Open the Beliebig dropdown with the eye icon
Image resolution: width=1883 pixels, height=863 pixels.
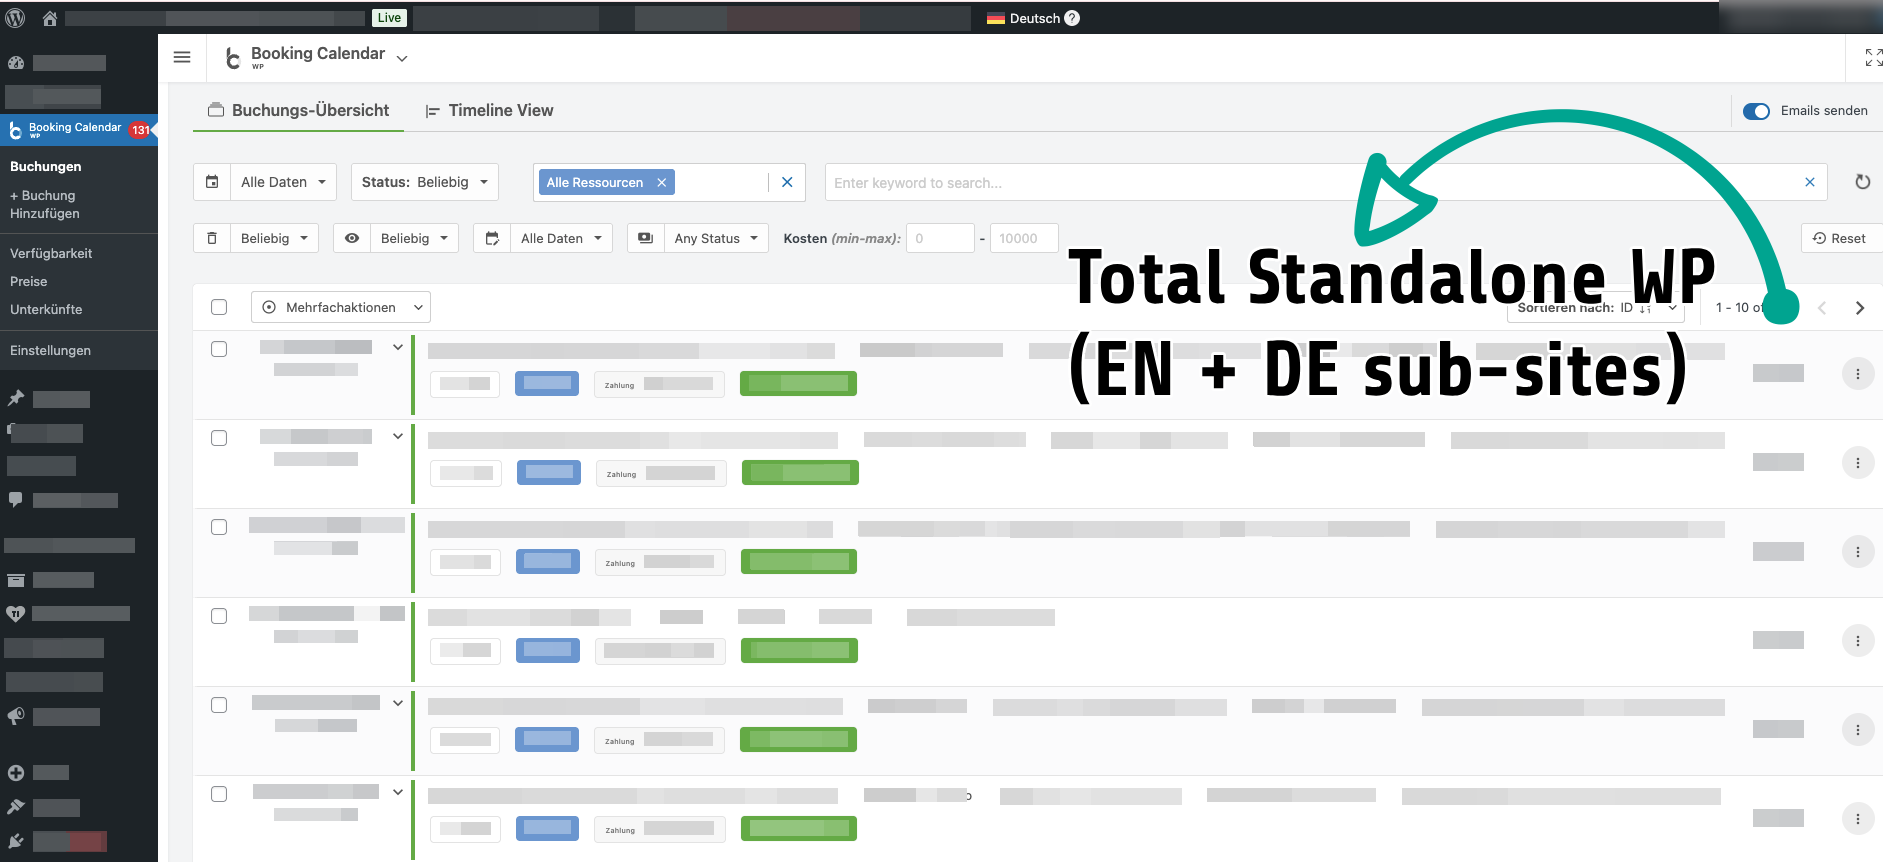click(396, 238)
